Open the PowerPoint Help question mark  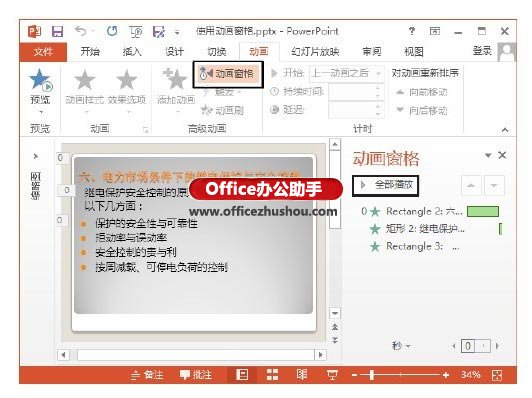point(412,31)
